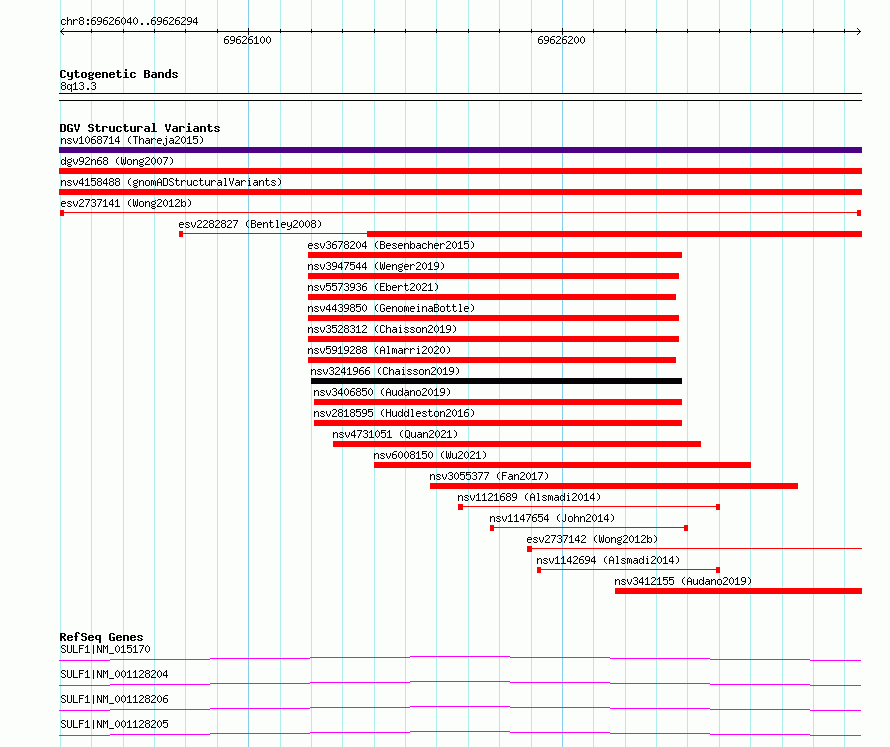The image size is (890, 747).
Task: Open SULF1|NM_001128206 gene label
Action: coord(114,699)
